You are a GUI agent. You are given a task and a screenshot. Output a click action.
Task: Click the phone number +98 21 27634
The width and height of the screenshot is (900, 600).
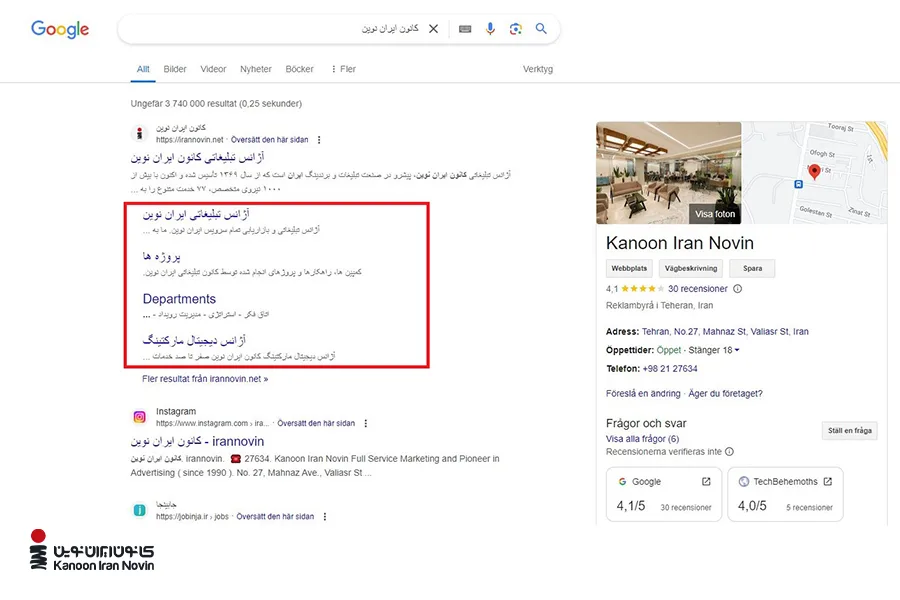[x=670, y=369]
